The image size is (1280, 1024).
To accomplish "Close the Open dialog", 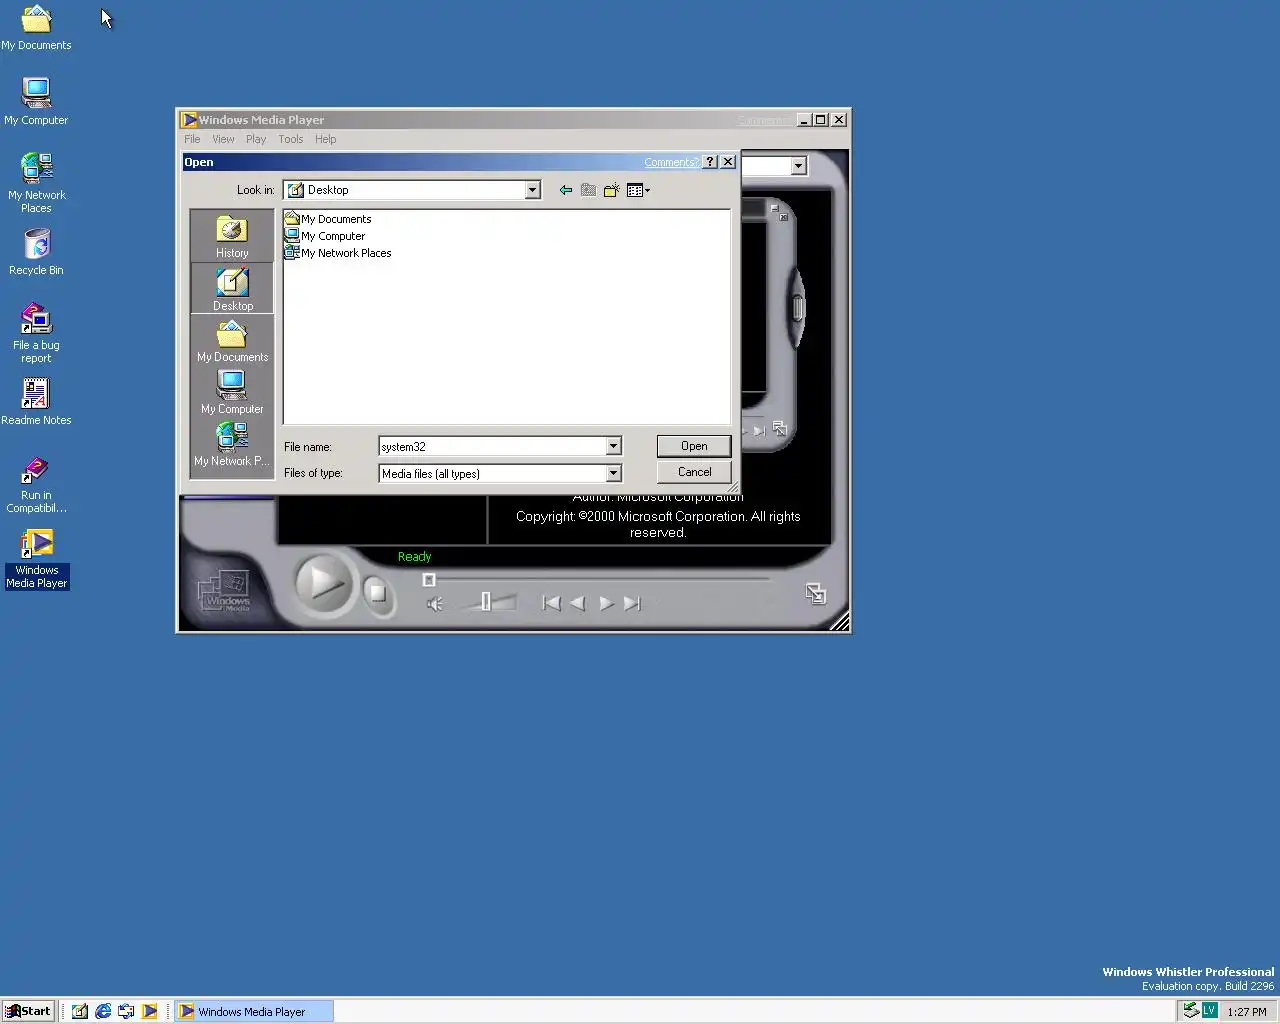I will [728, 162].
